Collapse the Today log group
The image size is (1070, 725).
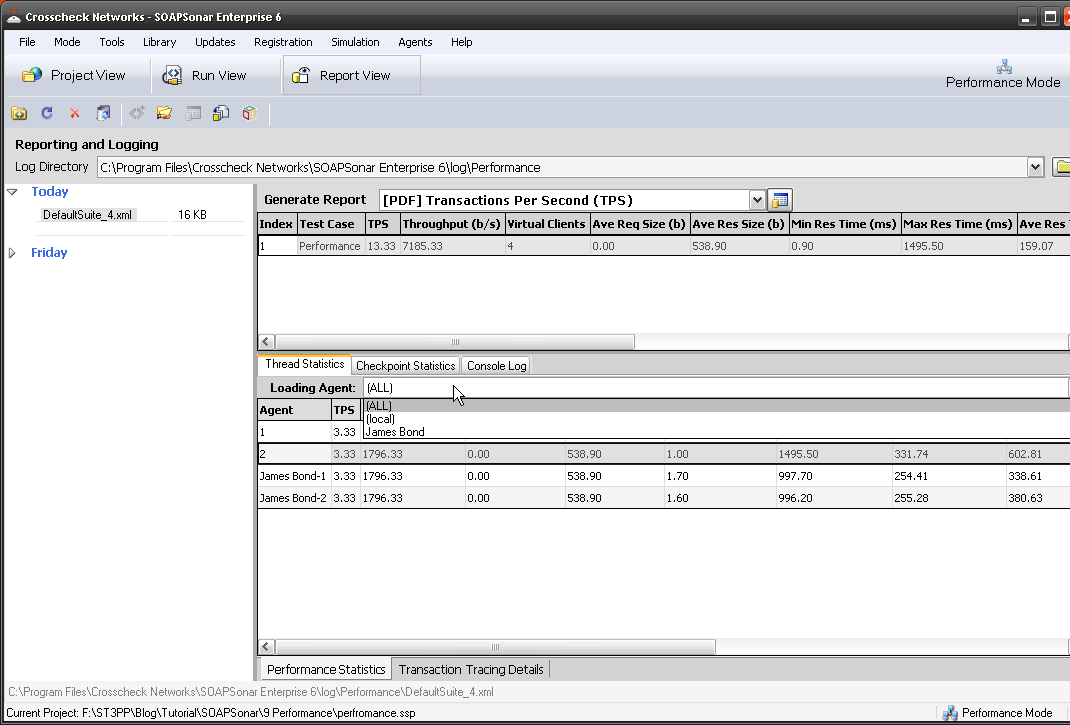[12, 192]
